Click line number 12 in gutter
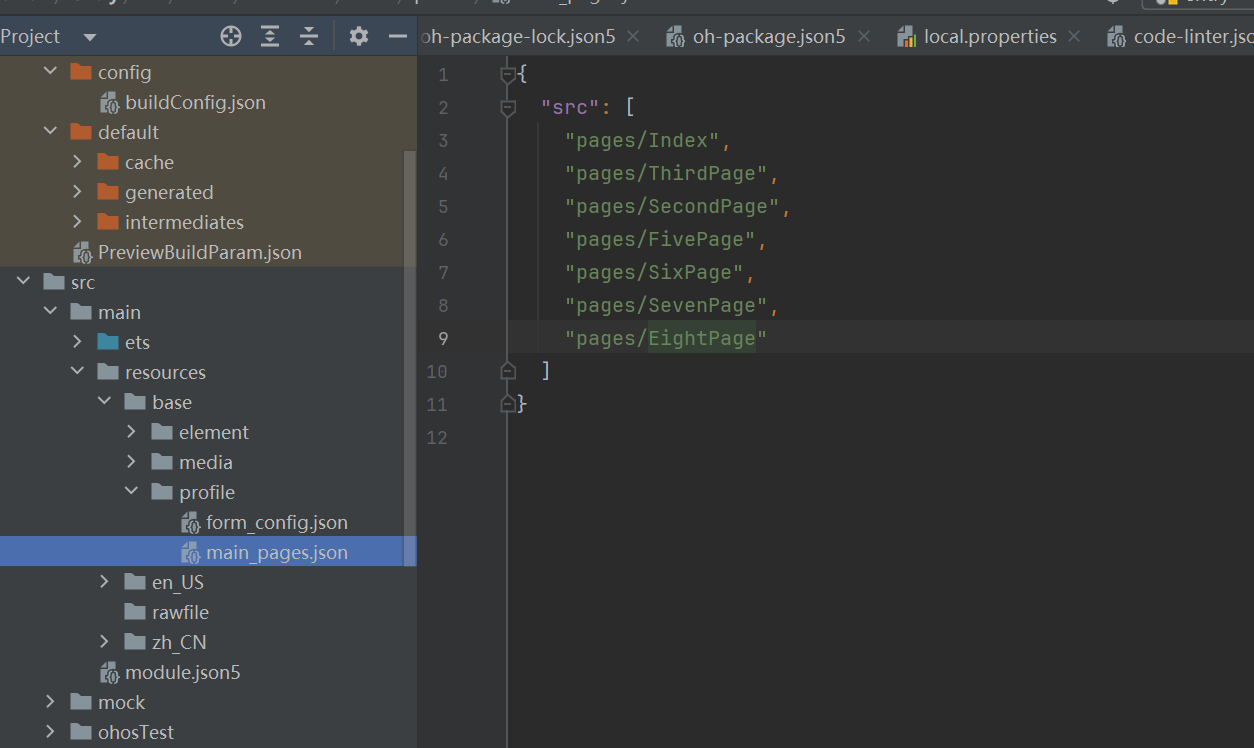The image size is (1254, 748). [x=437, y=437]
